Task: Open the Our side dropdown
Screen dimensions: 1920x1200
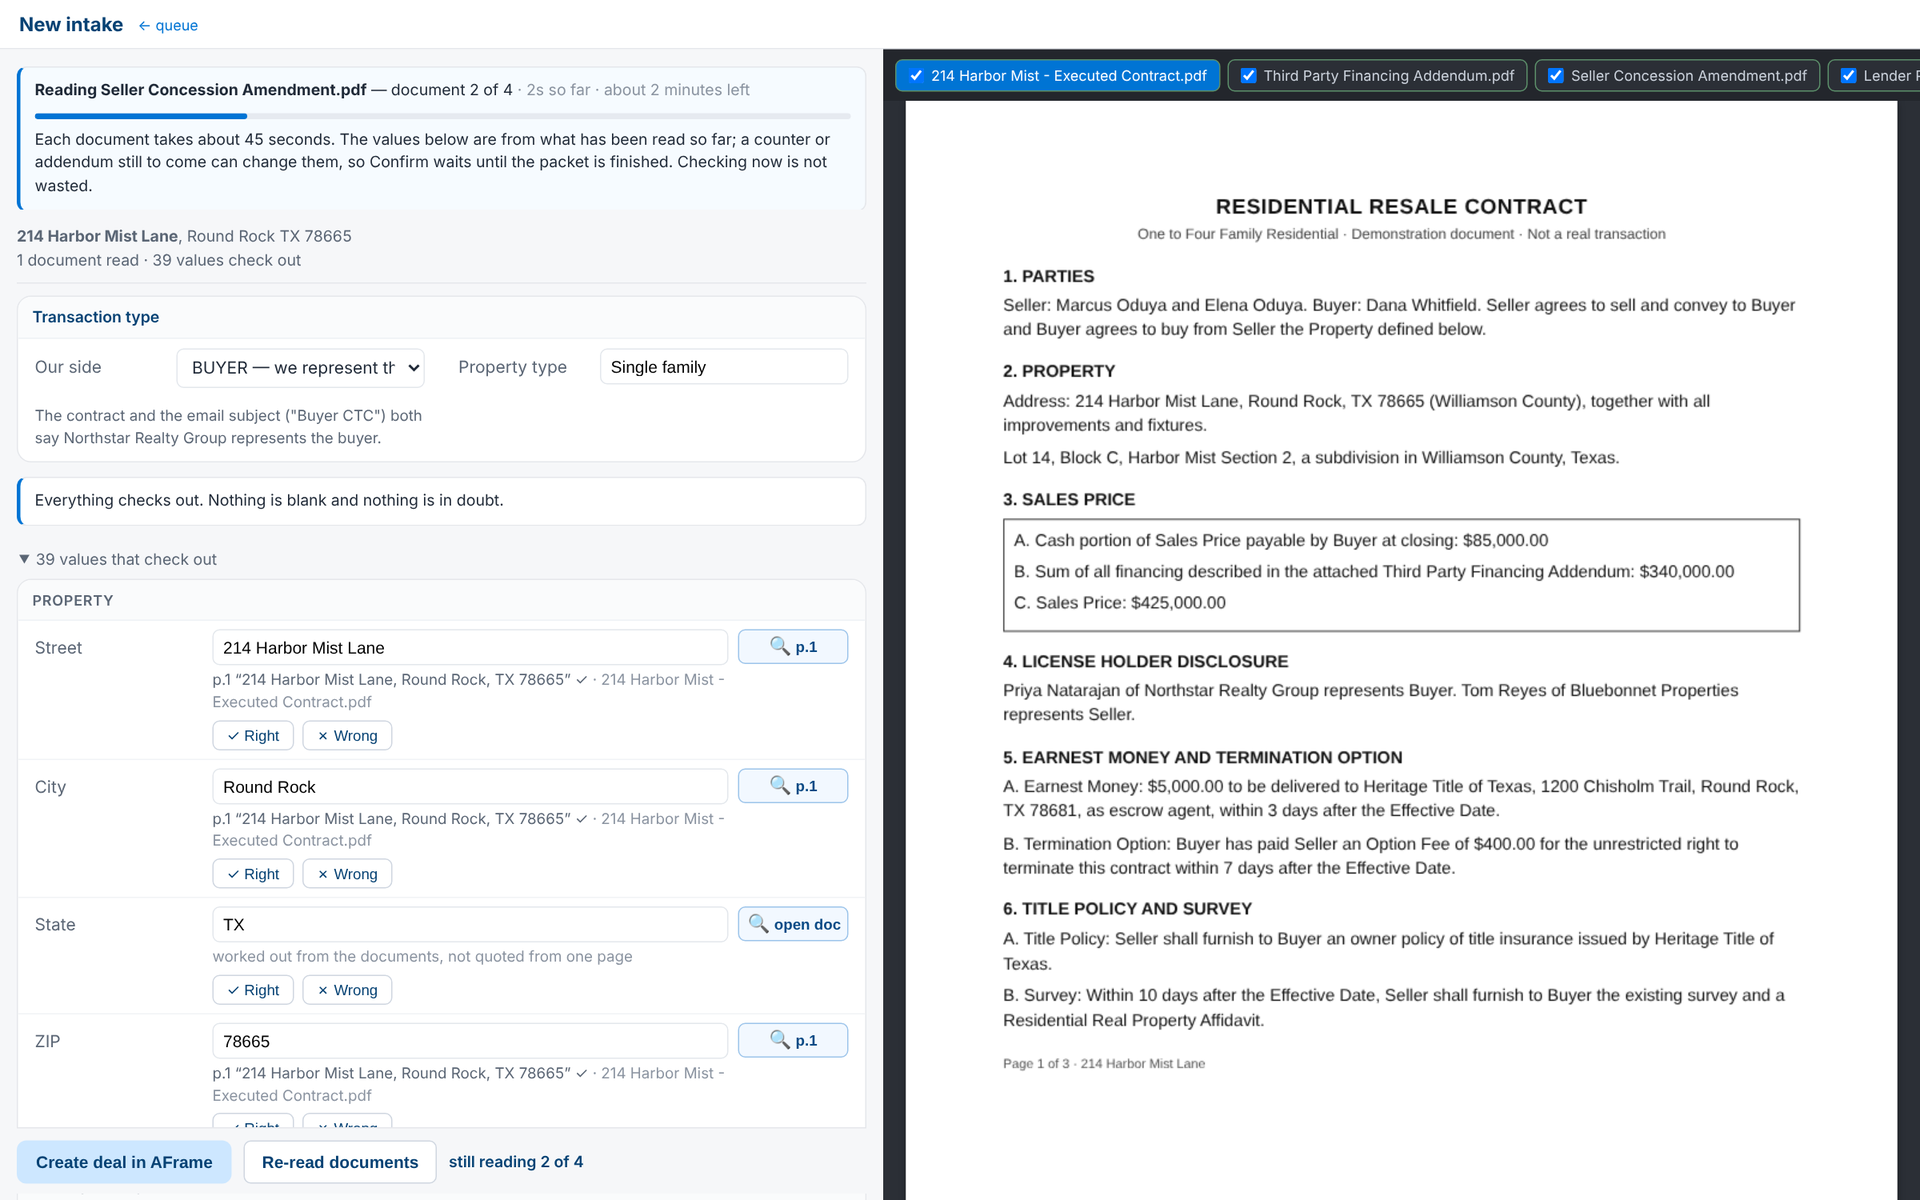Action: coord(300,368)
